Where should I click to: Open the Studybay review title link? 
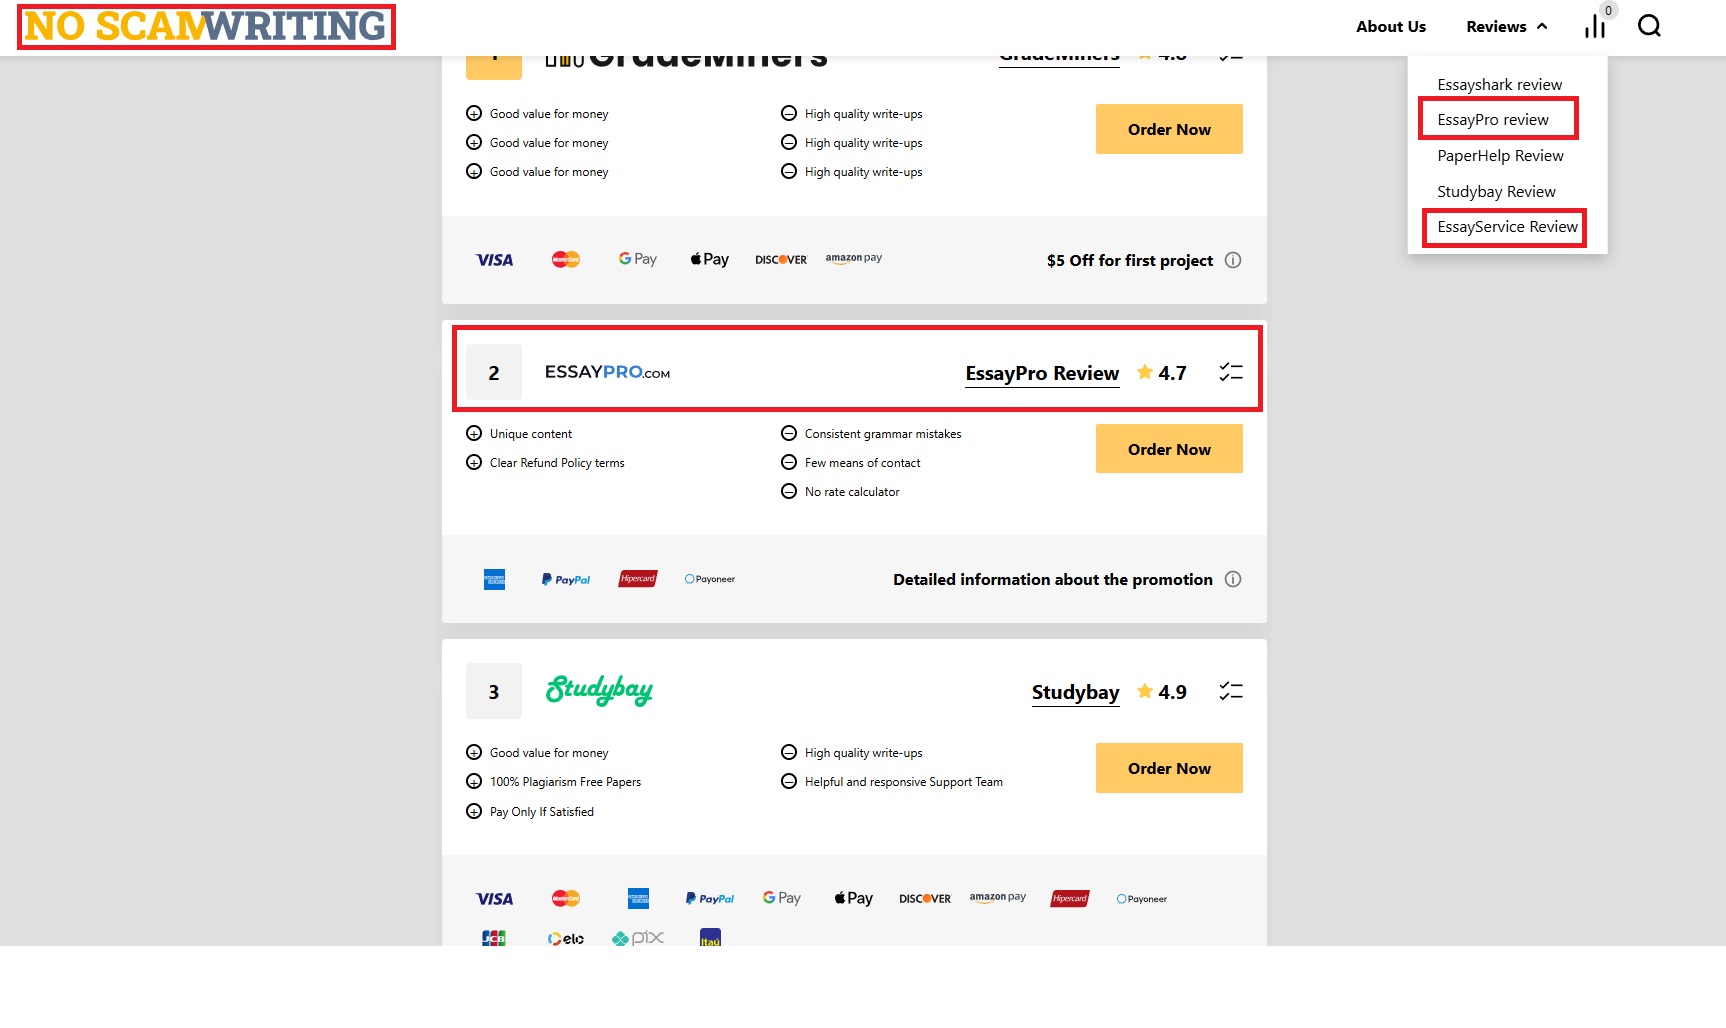(x=1075, y=692)
